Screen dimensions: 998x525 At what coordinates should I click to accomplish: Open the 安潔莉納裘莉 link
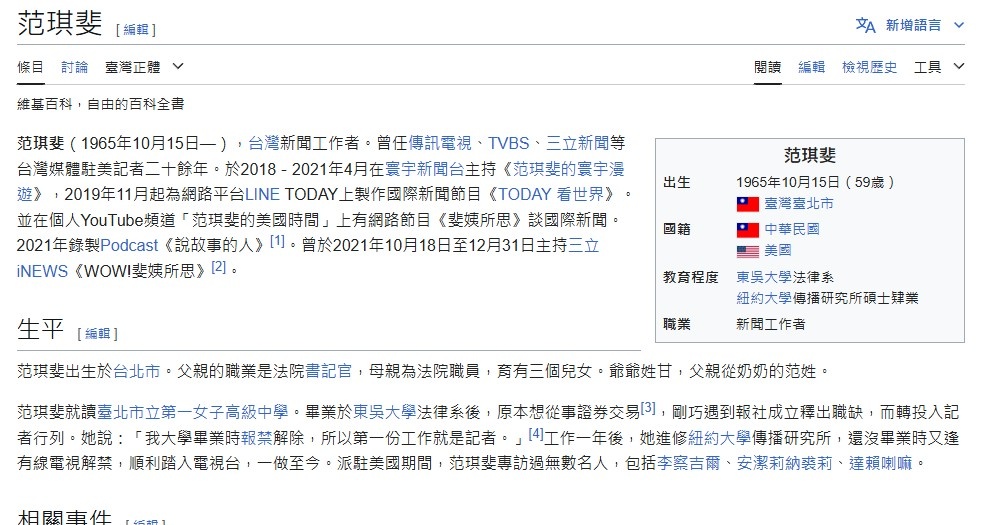pyautogui.click(x=784, y=463)
